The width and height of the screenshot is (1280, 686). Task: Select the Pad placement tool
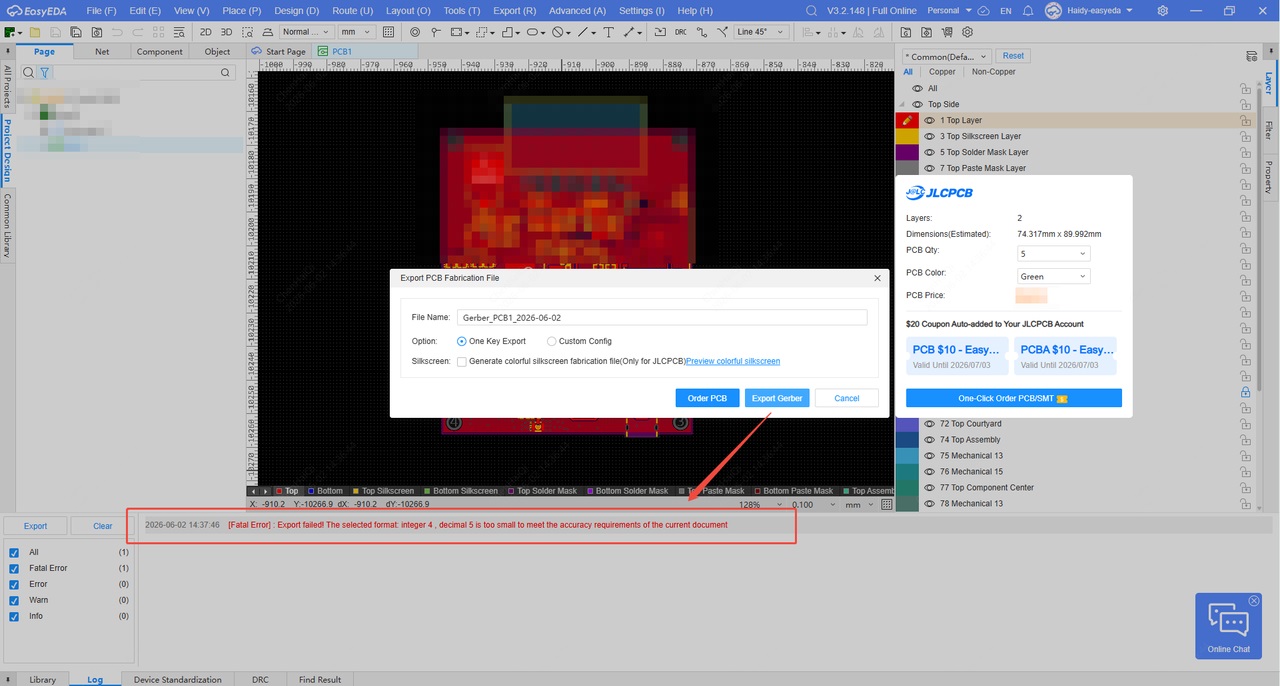415,32
